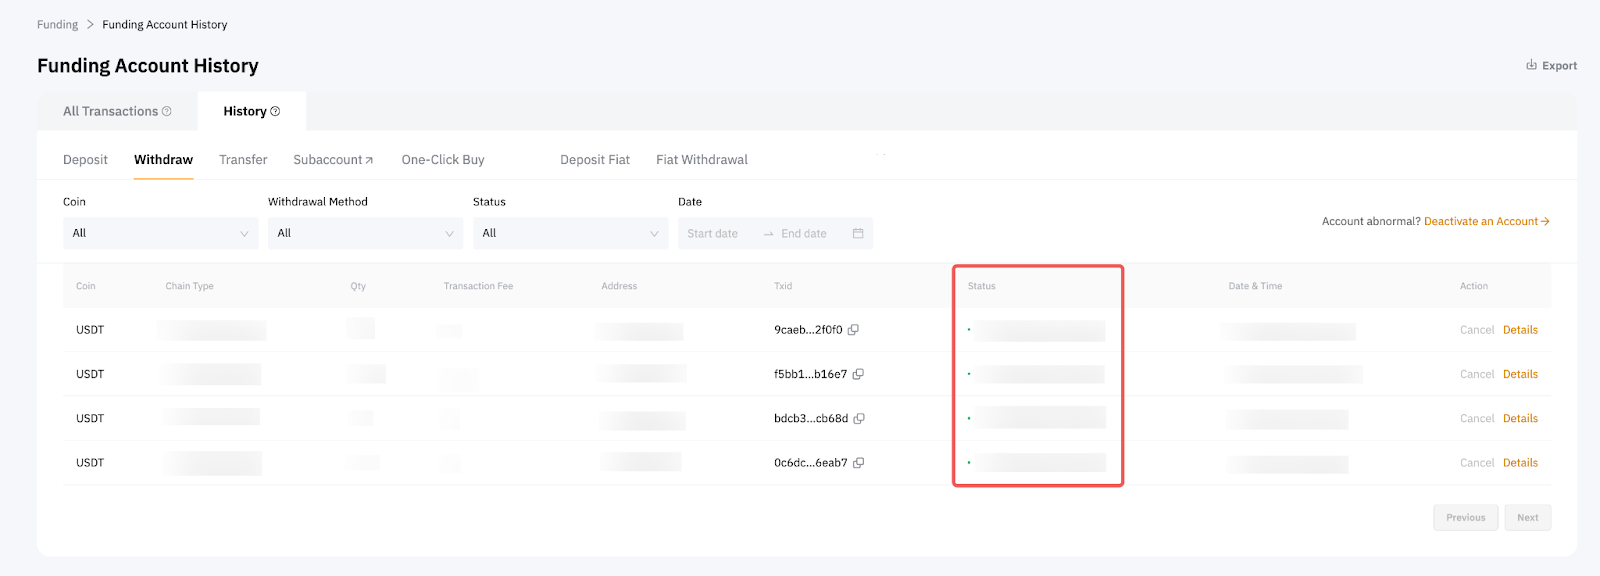View Details of the first USDT withdrawal

[x=1520, y=330]
